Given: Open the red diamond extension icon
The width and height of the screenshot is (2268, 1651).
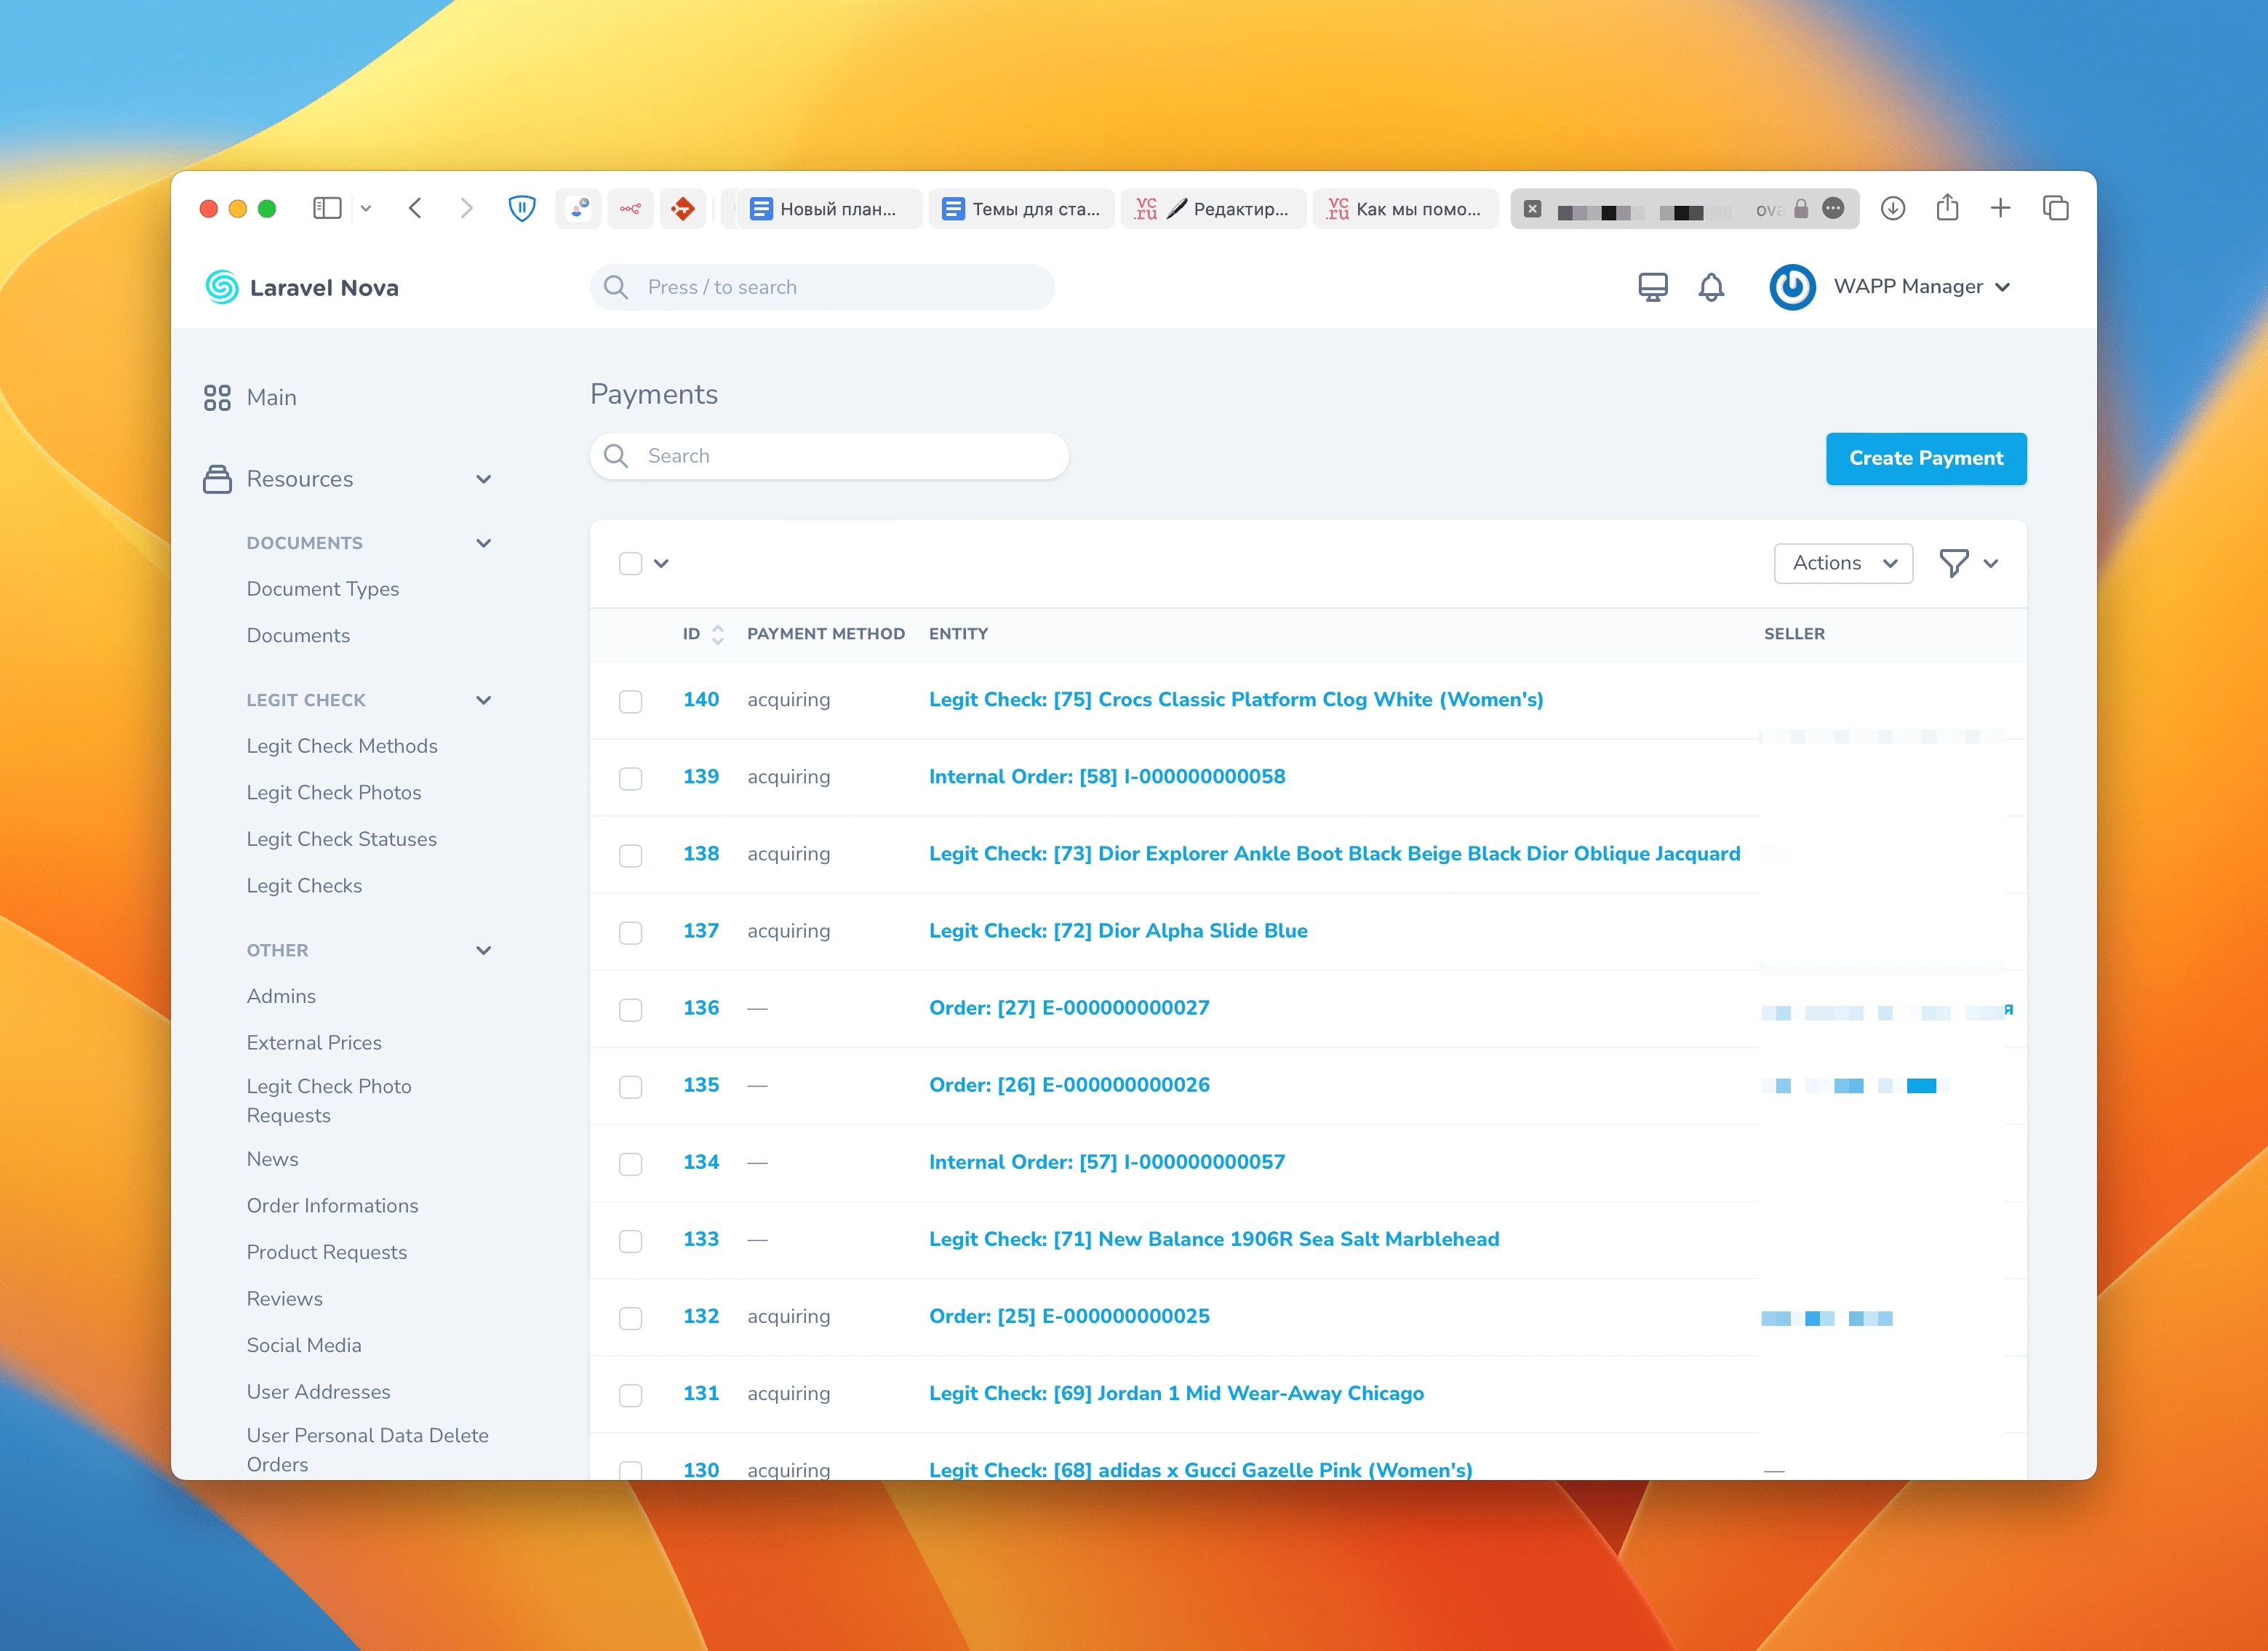Looking at the screenshot, I should click(x=683, y=208).
